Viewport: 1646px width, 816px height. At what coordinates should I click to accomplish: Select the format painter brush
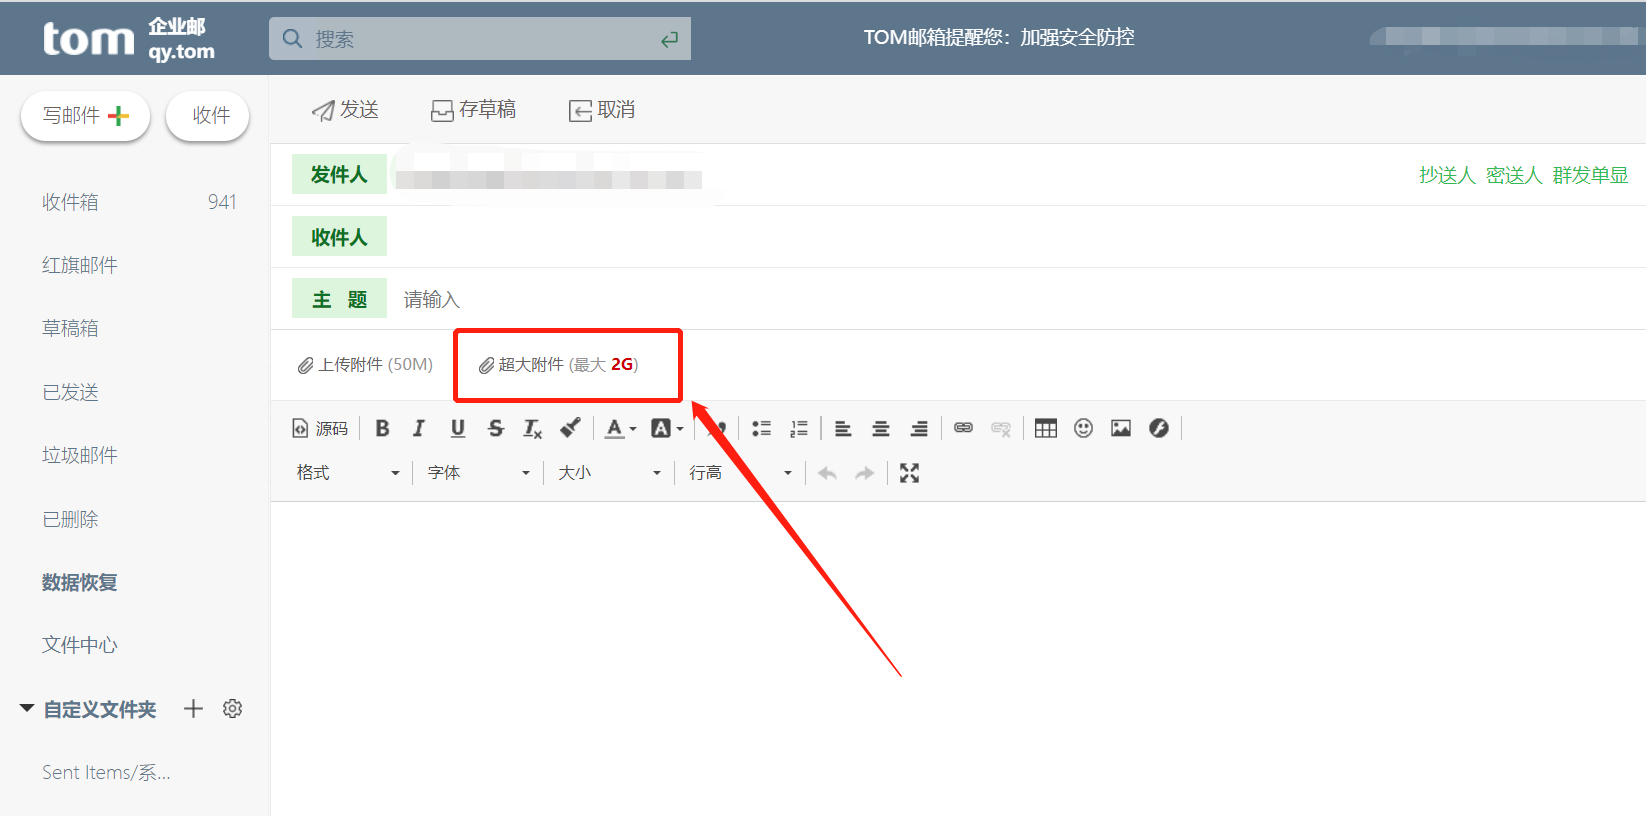[570, 428]
